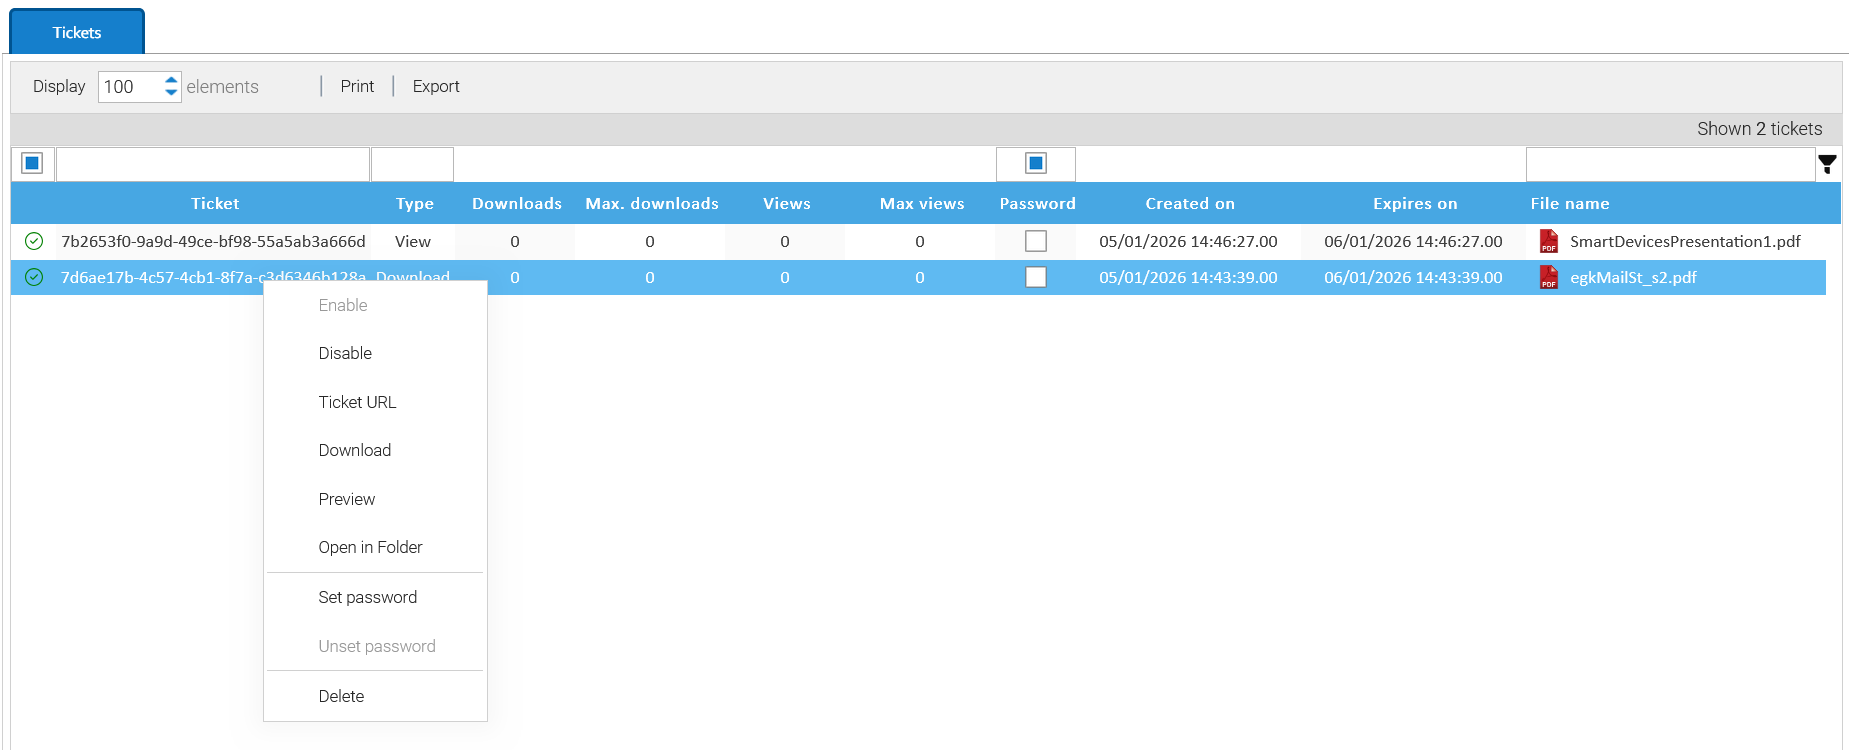Click green status icon of first ticket
Viewport: 1849px width, 750px height.
tap(34, 241)
